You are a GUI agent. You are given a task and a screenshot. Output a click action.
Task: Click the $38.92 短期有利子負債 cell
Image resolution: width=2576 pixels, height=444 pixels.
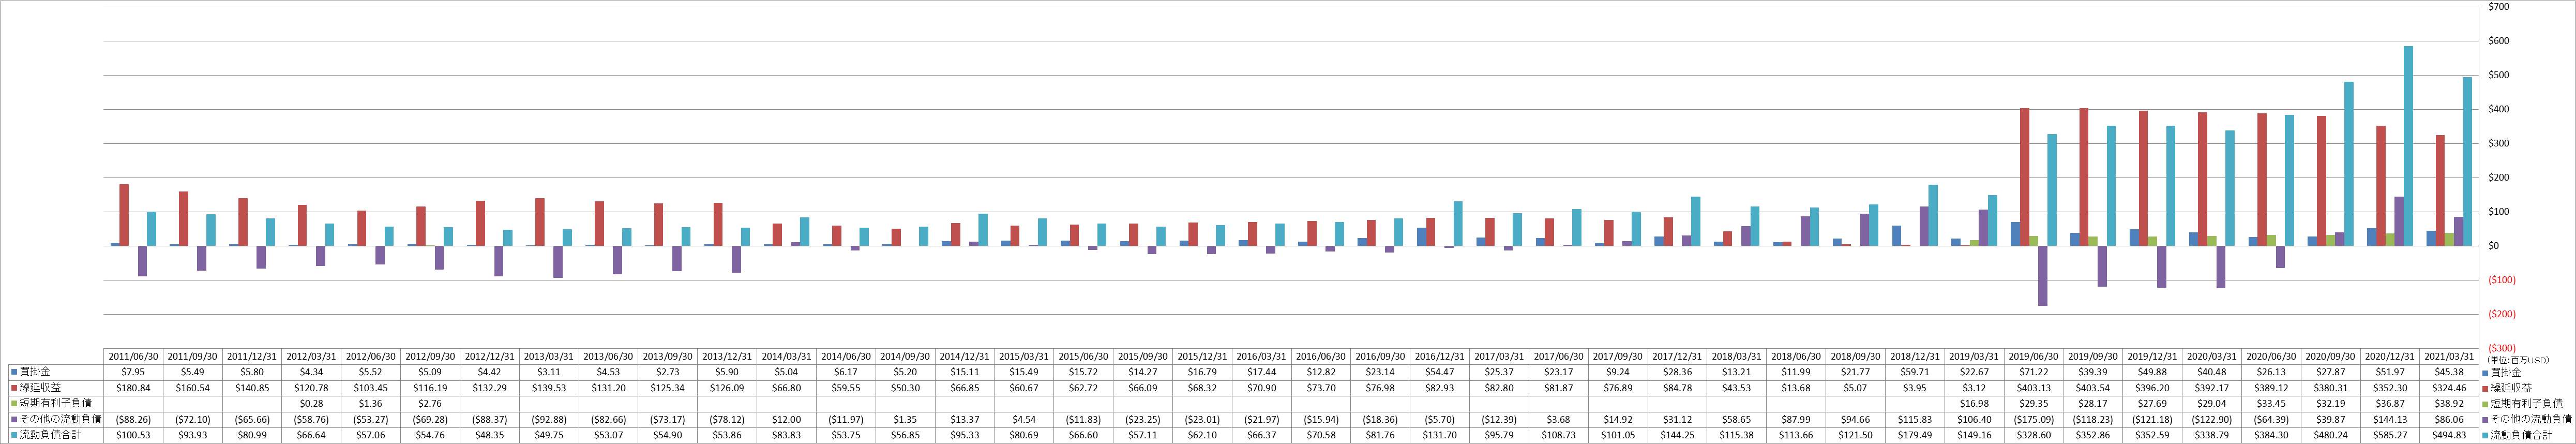2450,403
